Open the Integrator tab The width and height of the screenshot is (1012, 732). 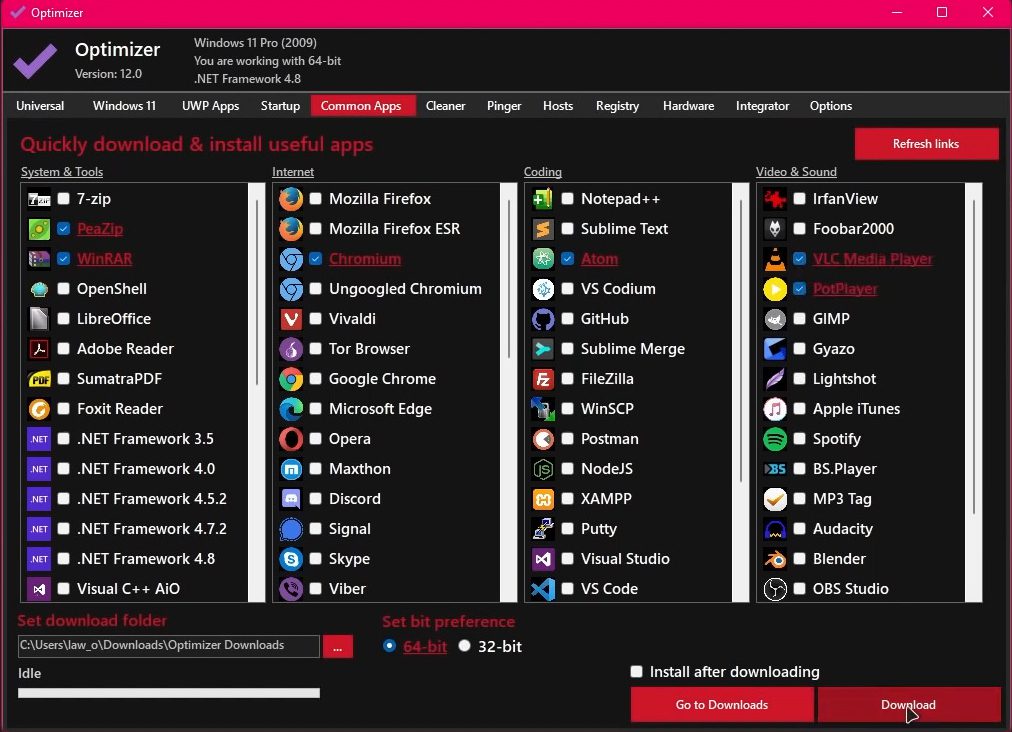[762, 106]
